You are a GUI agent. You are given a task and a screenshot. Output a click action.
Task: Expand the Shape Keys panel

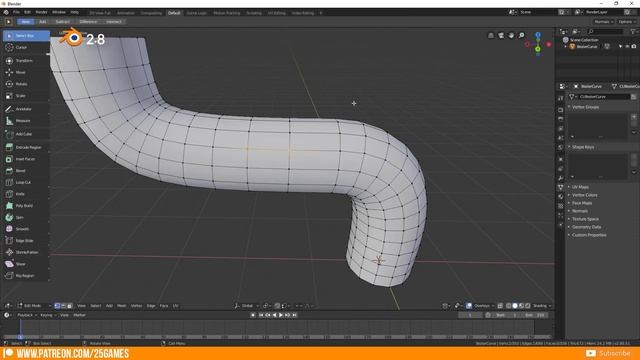click(583, 147)
